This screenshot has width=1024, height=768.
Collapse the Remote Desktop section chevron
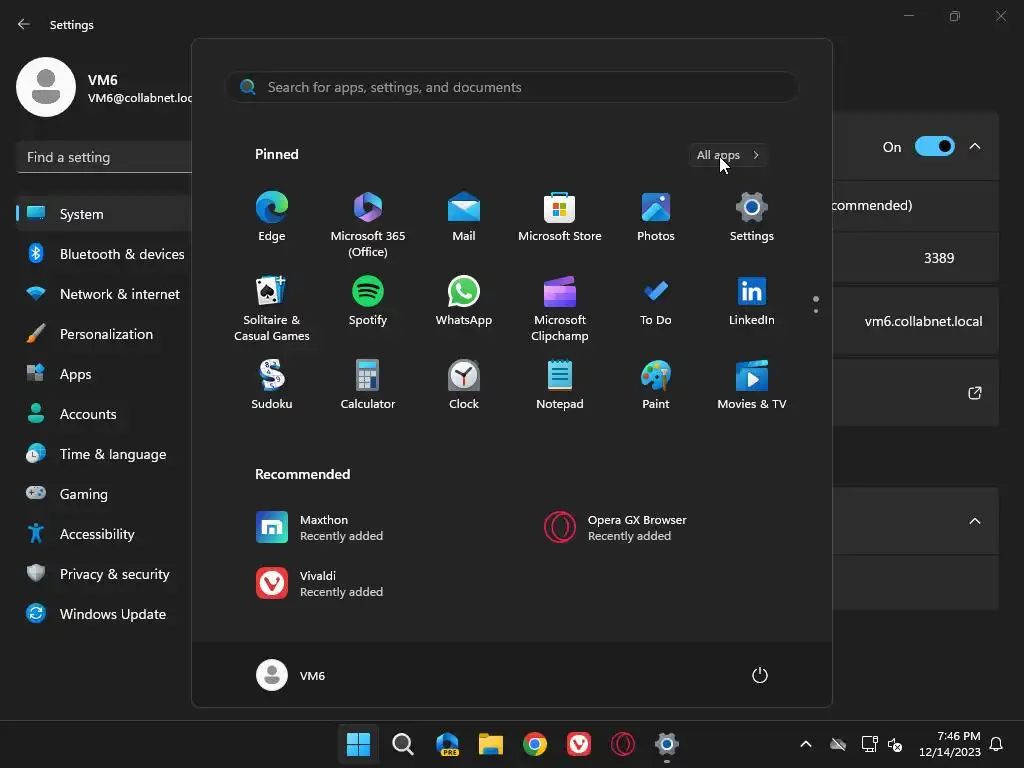[975, 146]
